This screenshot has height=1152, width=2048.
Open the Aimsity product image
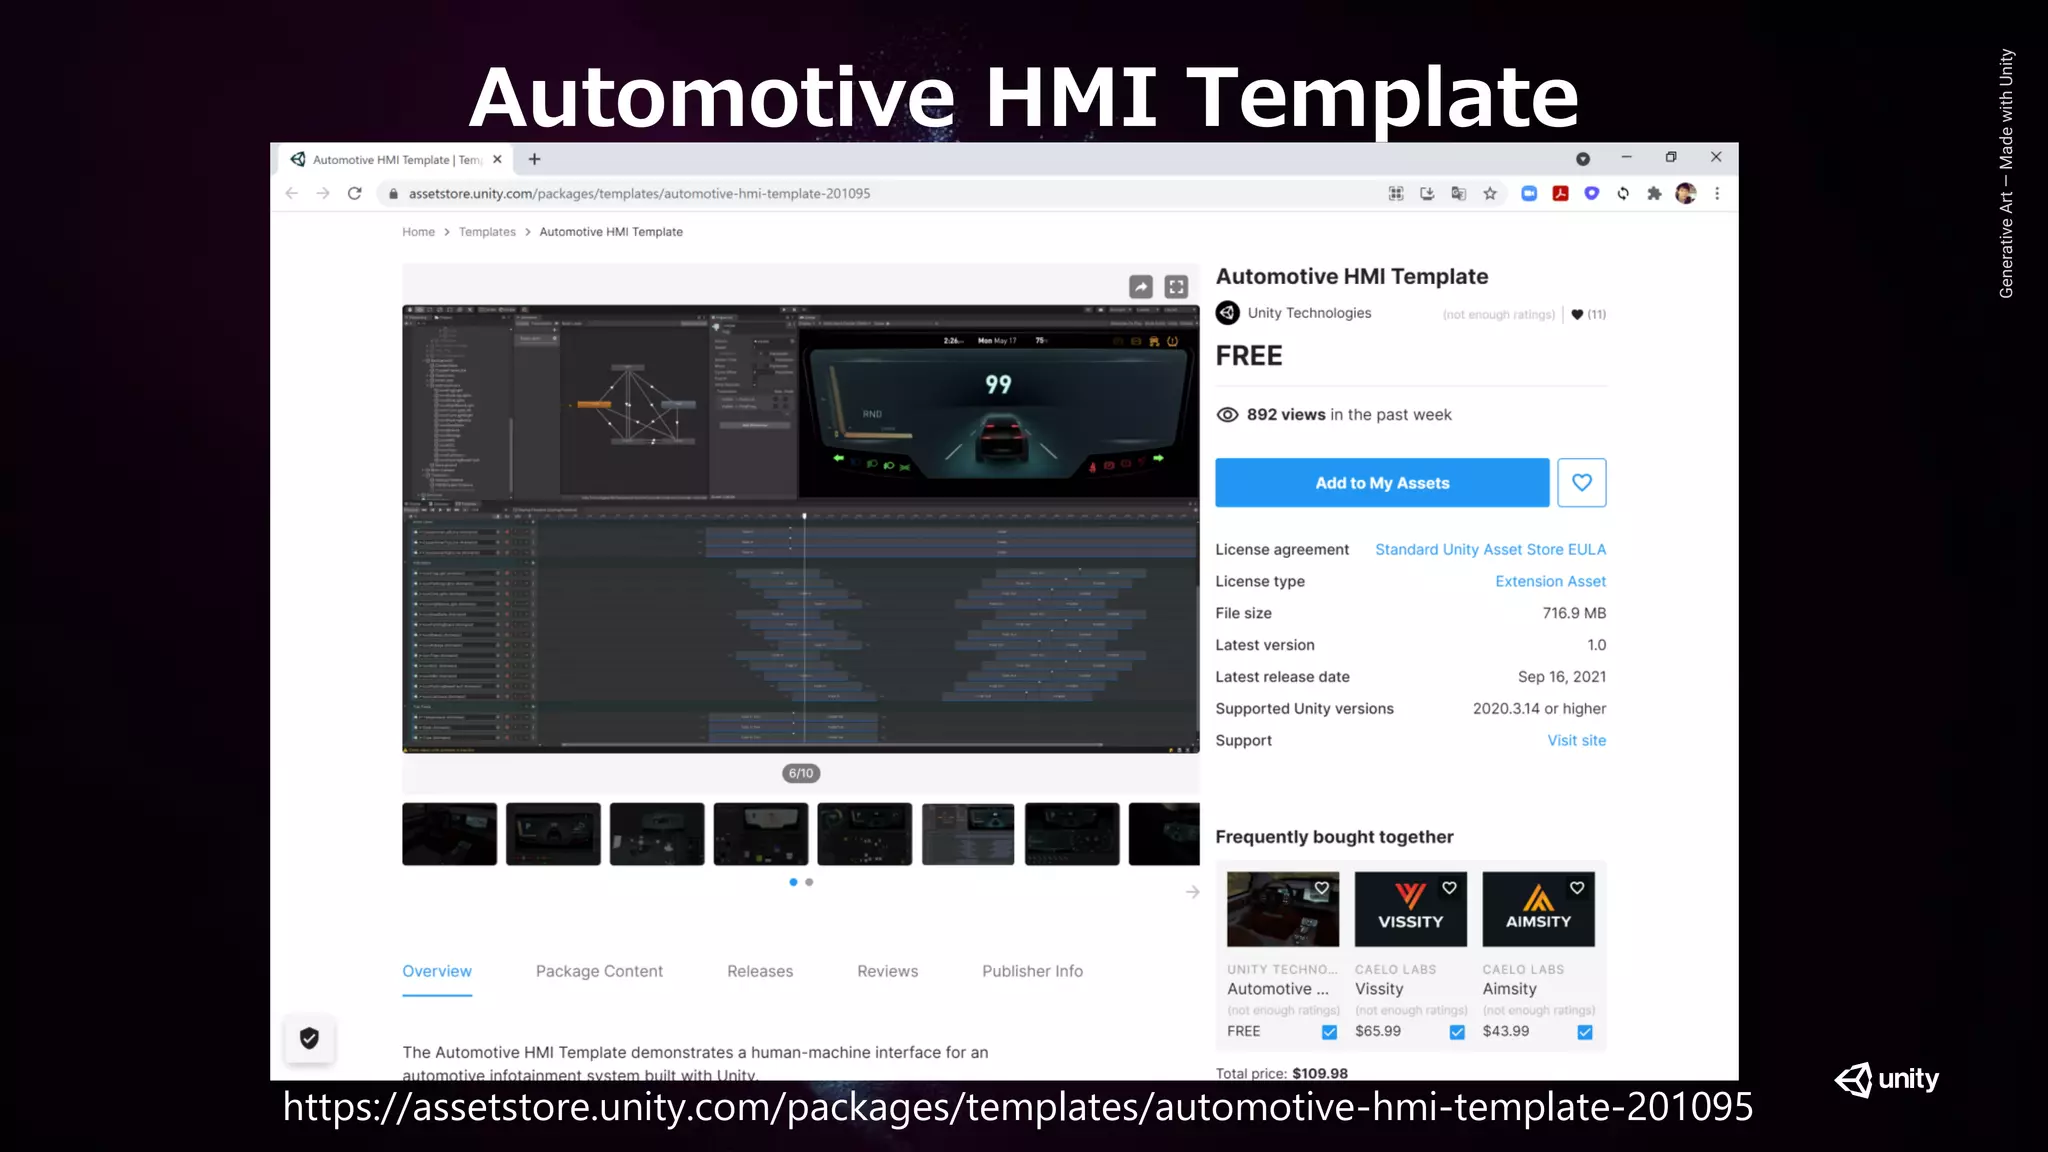(1538, 909)
